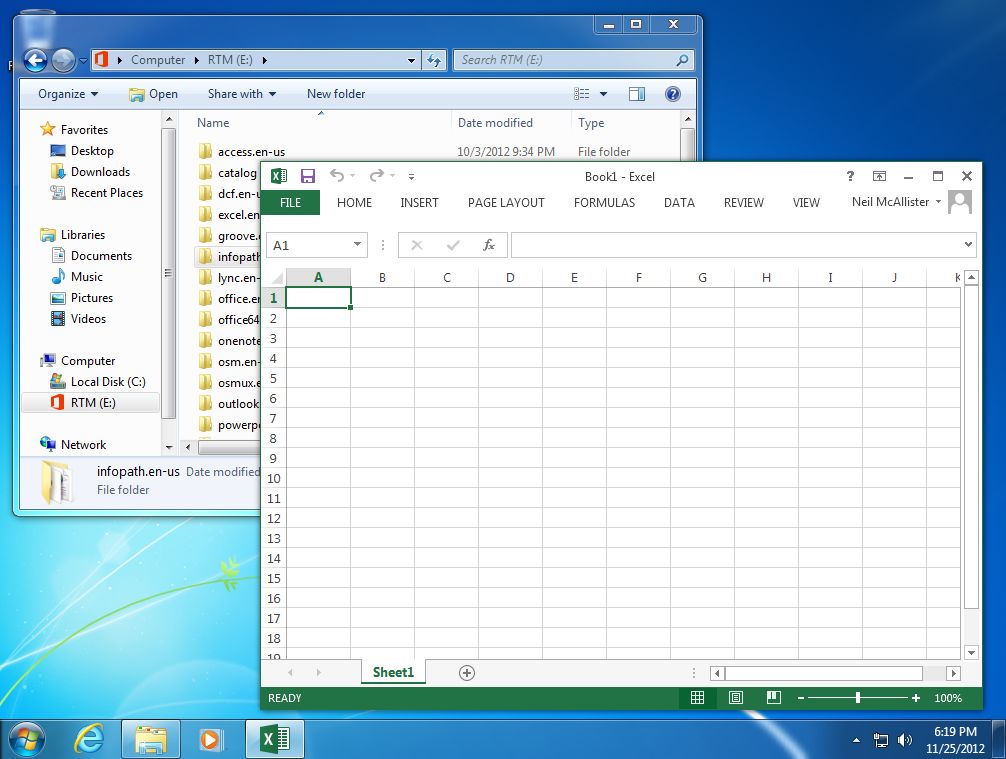Zoom in with the plus button
This screenshot has width=1006, height=759.
click(x=916, y=698)
